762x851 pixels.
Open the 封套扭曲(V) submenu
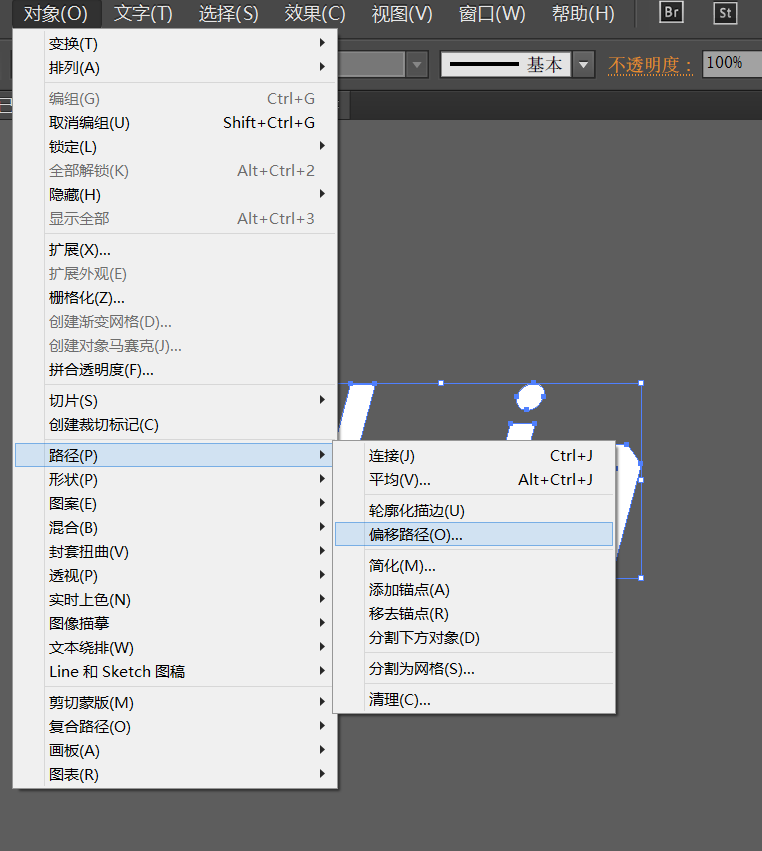(176, 551)
